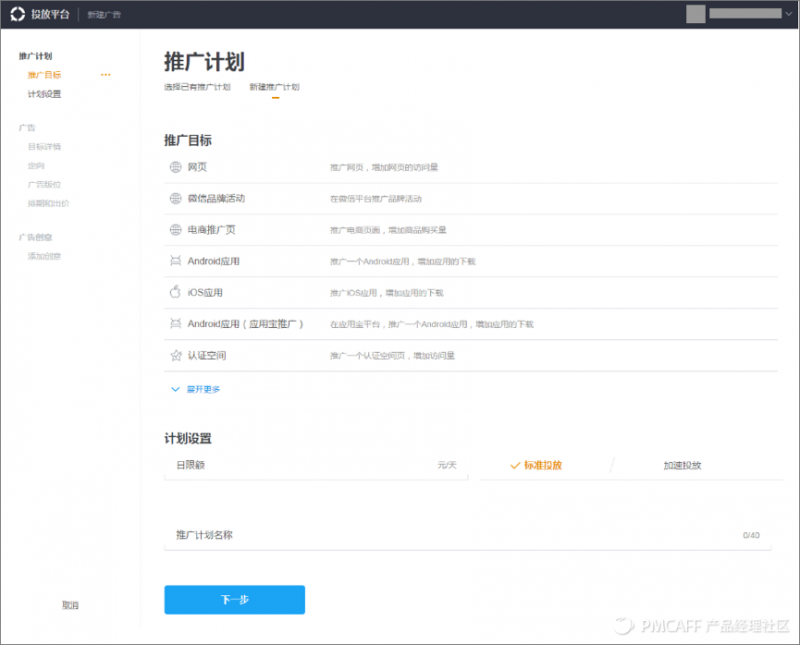Click the 下一步 button
The height and width of the screenshot is (645, 800).
click(235, 600)
